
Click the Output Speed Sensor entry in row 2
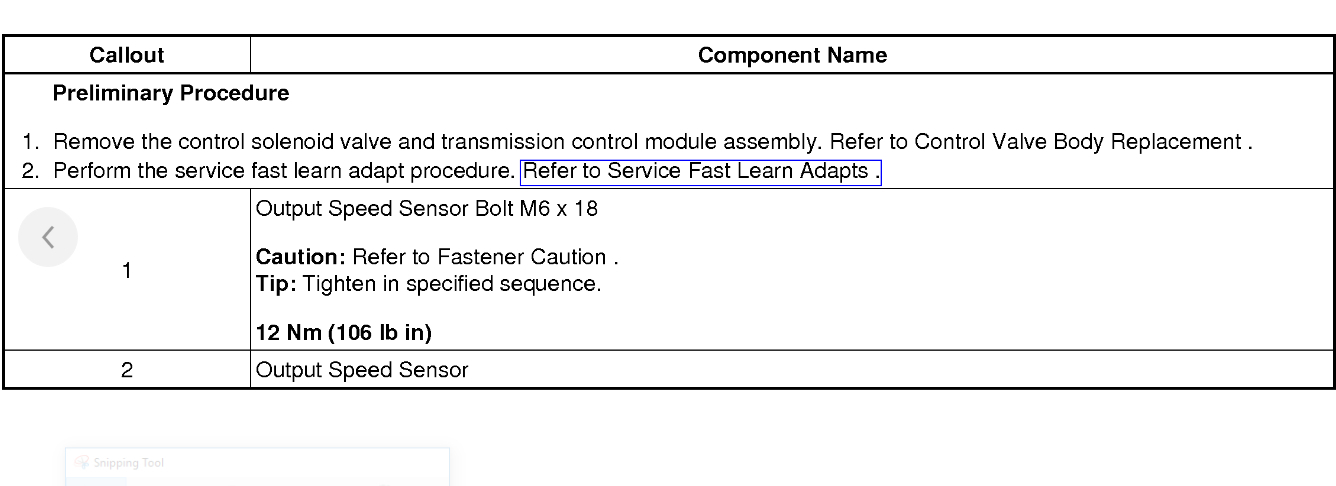362,370
